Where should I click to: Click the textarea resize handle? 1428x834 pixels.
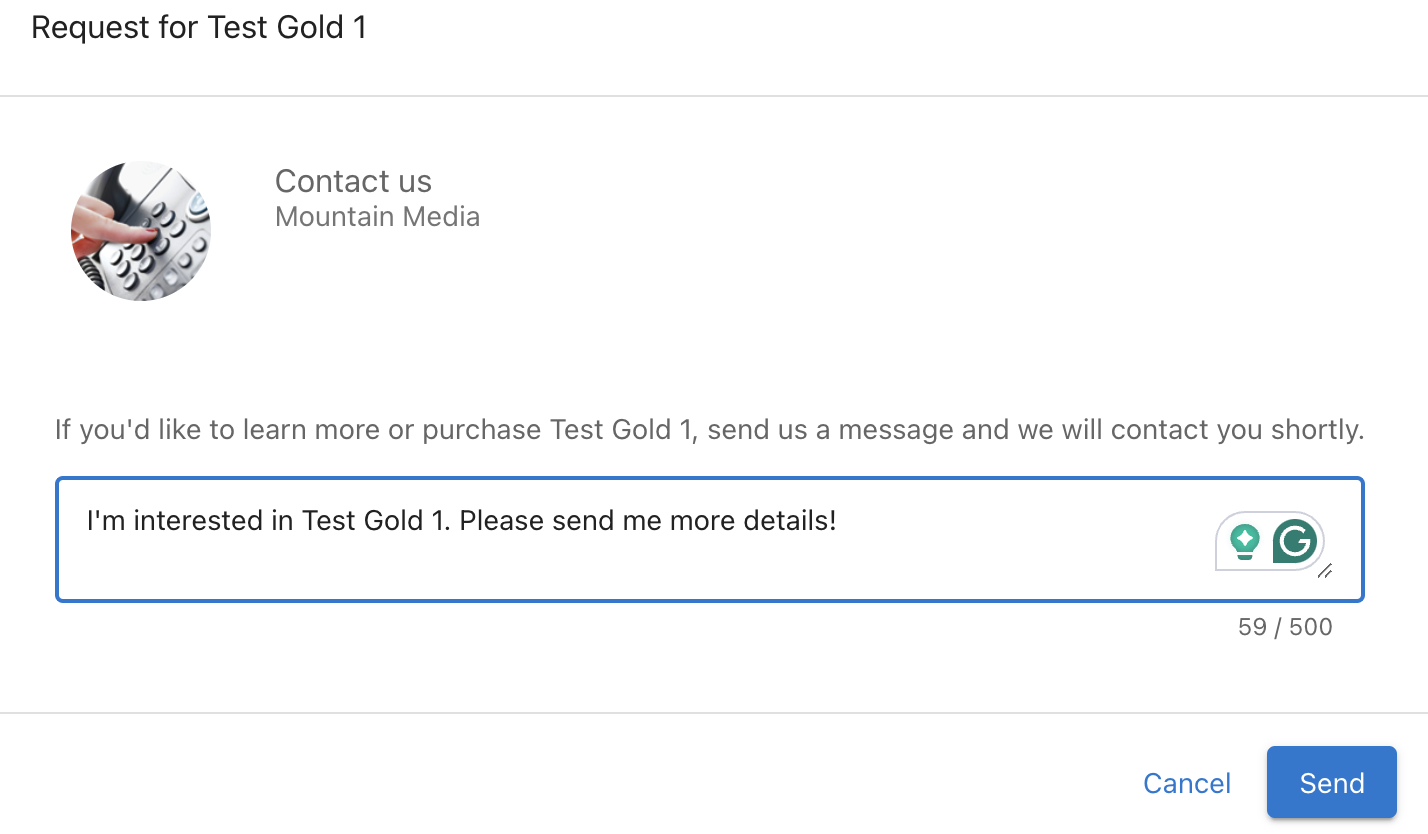pyautogui.click(x=1324, y=572)
